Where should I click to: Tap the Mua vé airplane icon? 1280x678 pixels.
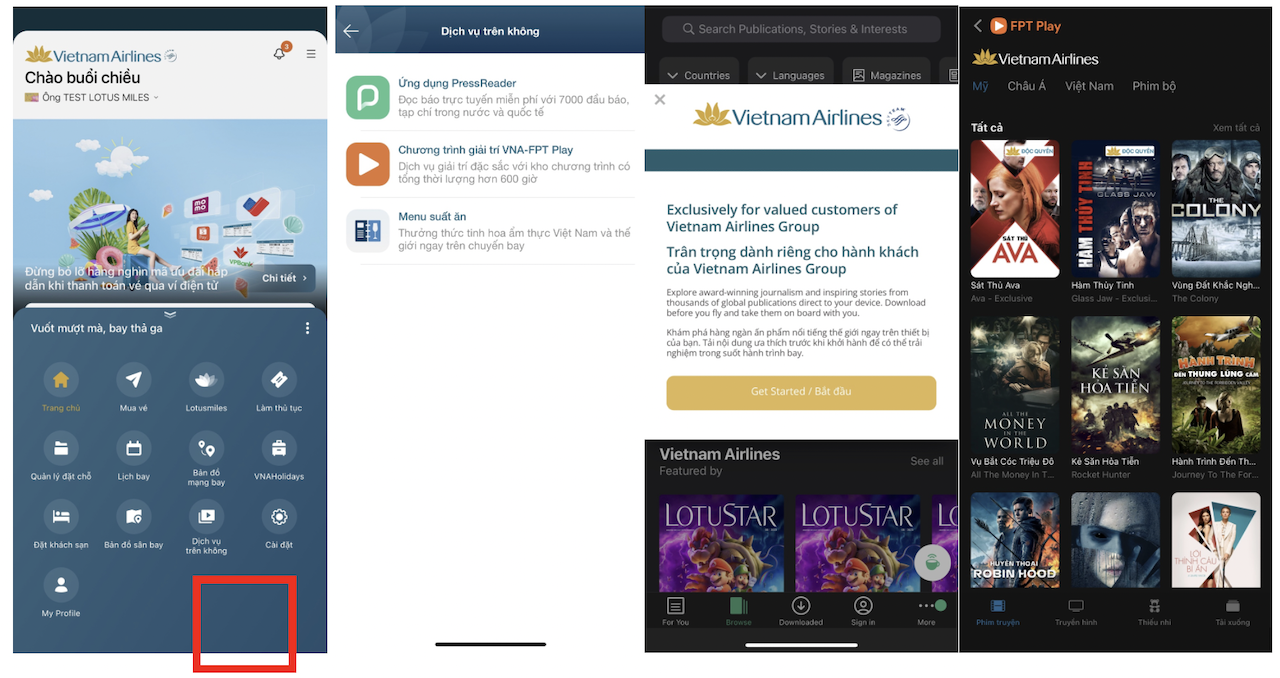(134, 380)
